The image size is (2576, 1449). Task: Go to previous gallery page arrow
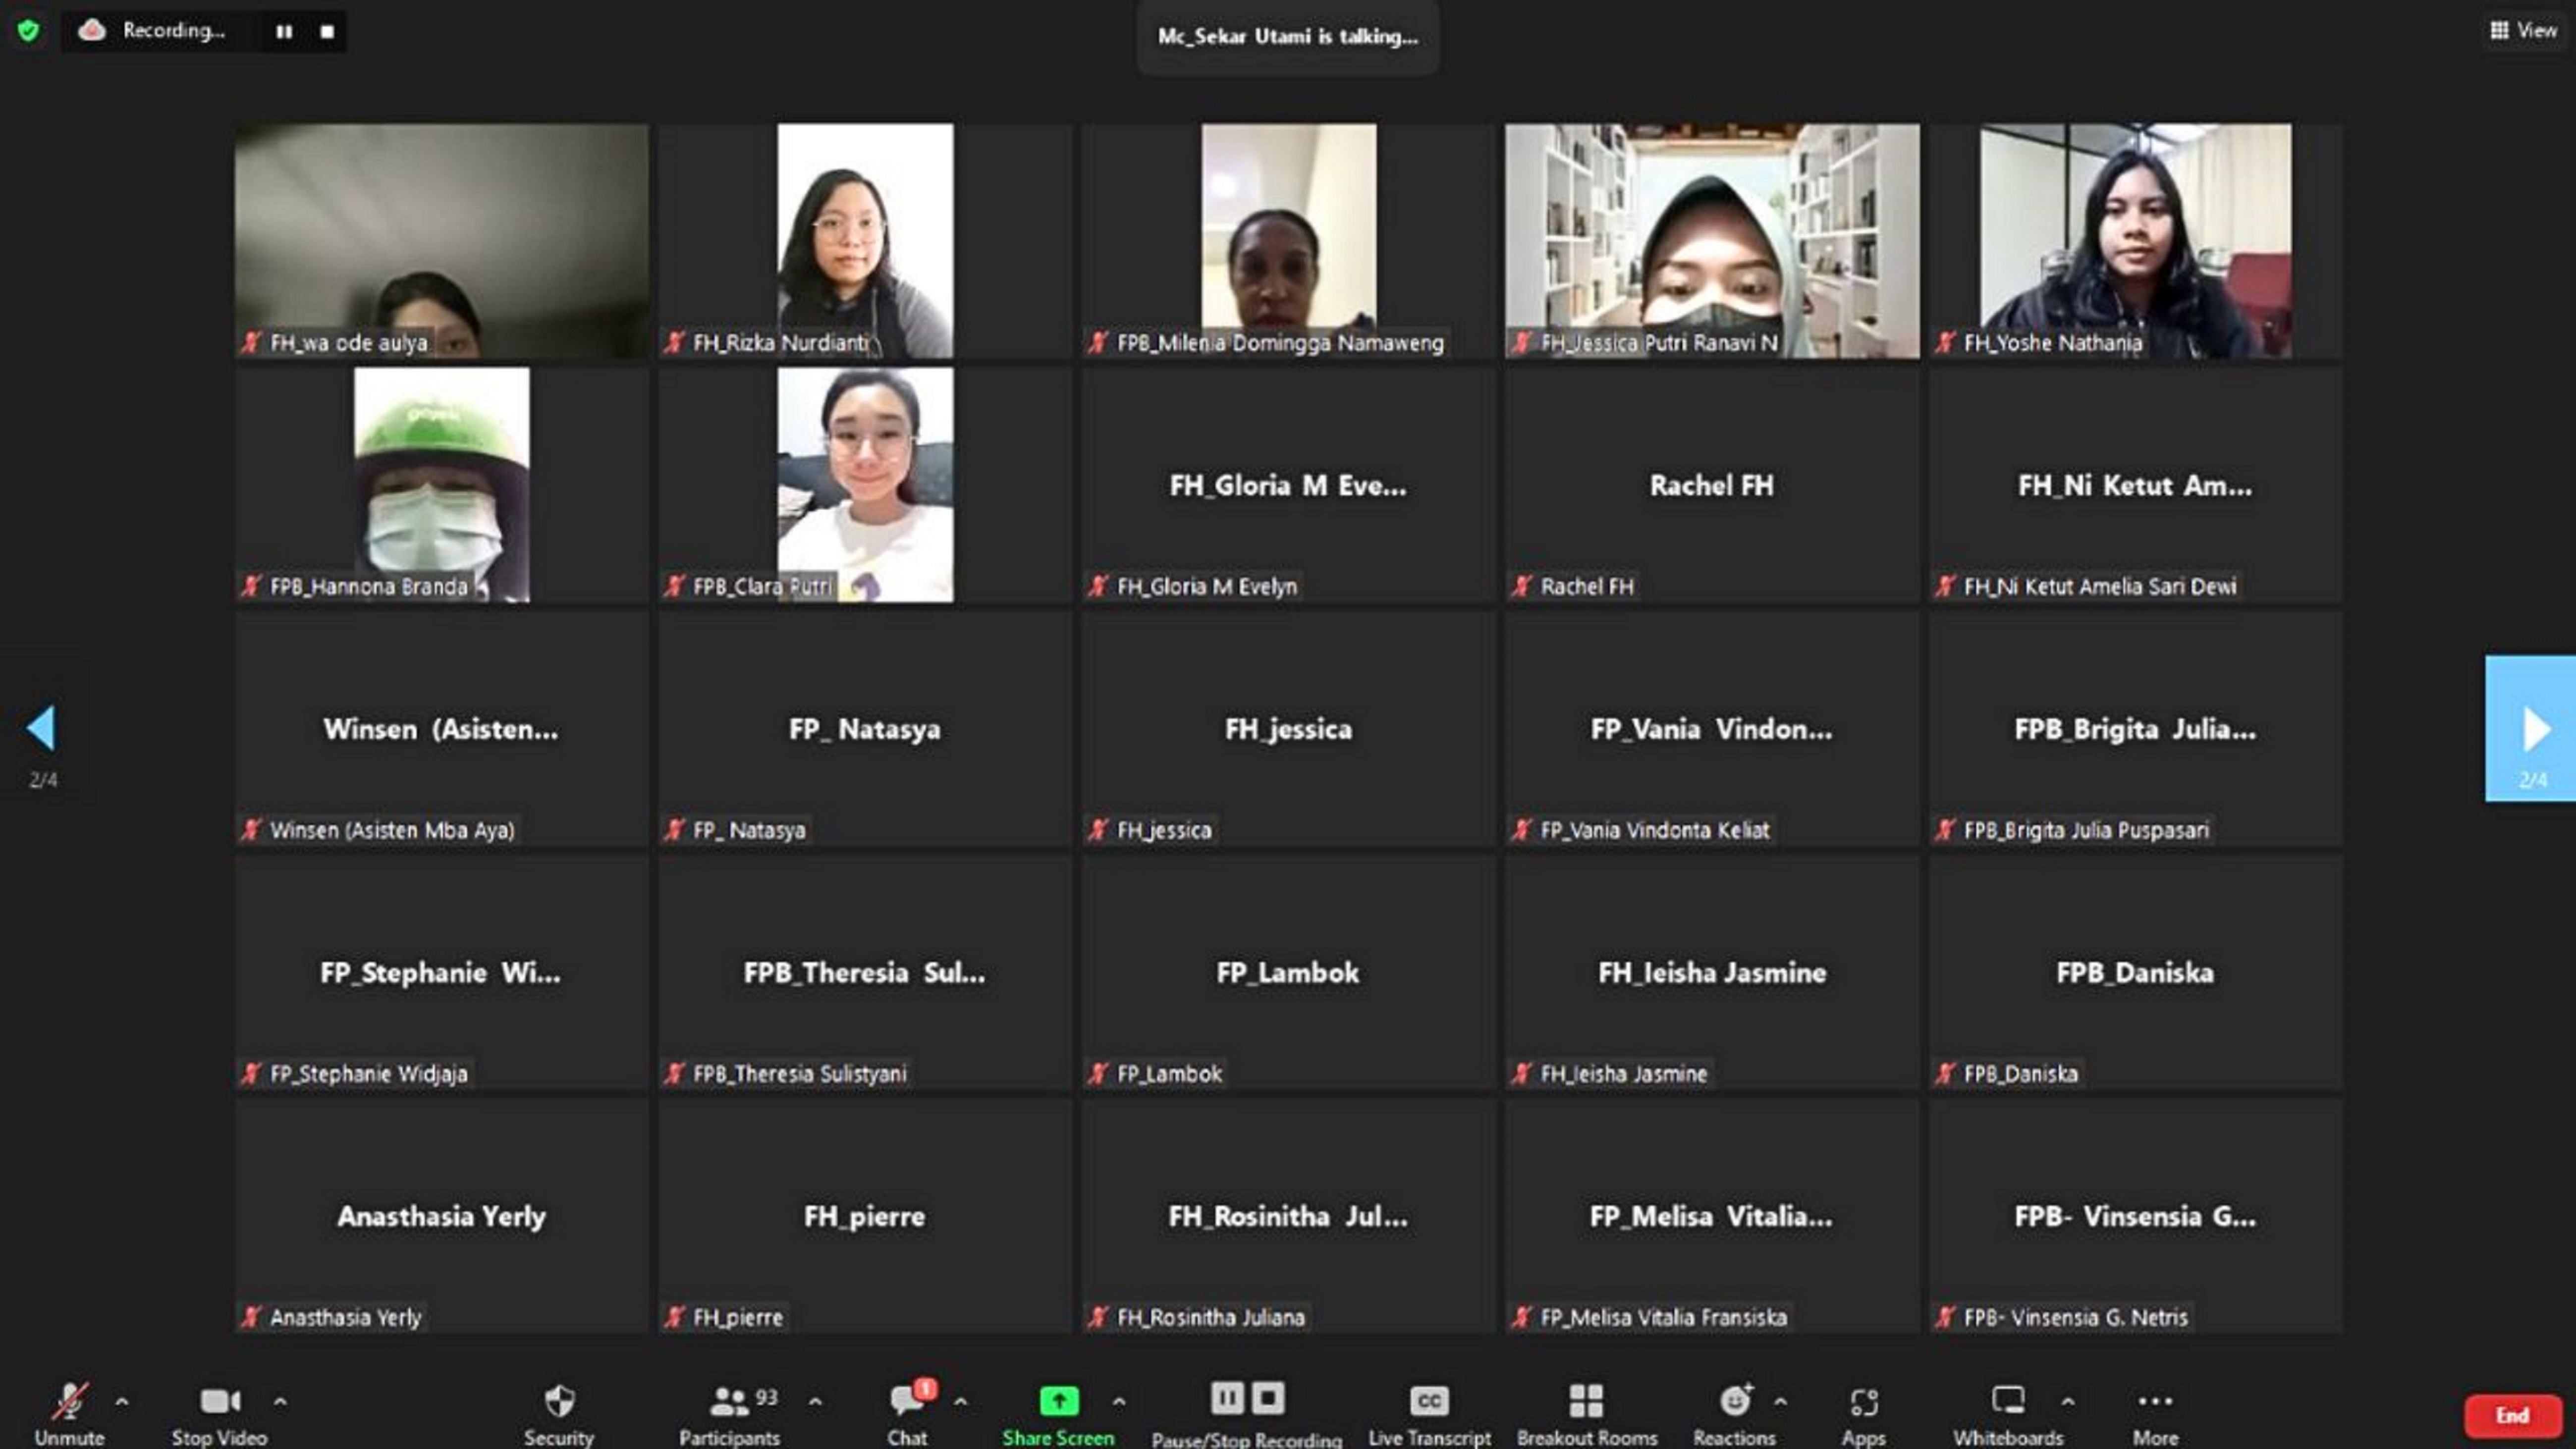[42, 729]
